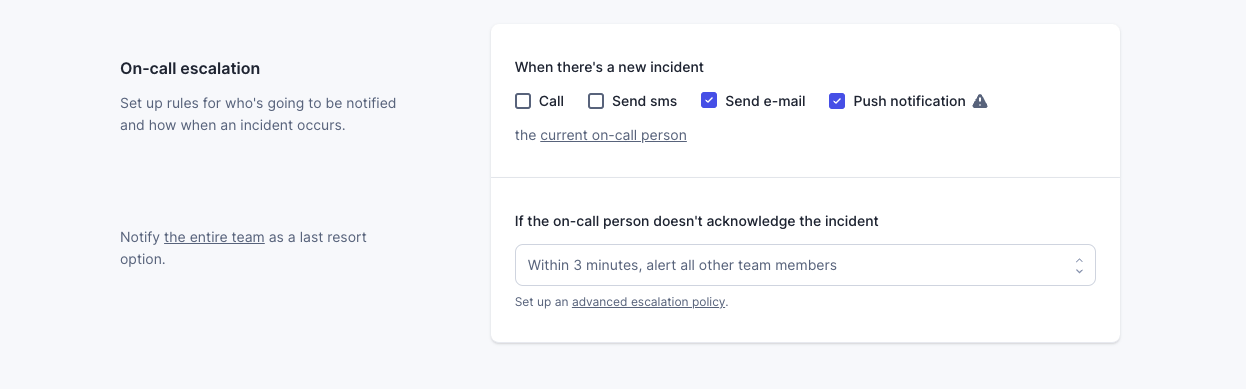Uncheck the Send e-mail checkbox
Viewport: 1246px width, 389px height.
tap(709, 101)
